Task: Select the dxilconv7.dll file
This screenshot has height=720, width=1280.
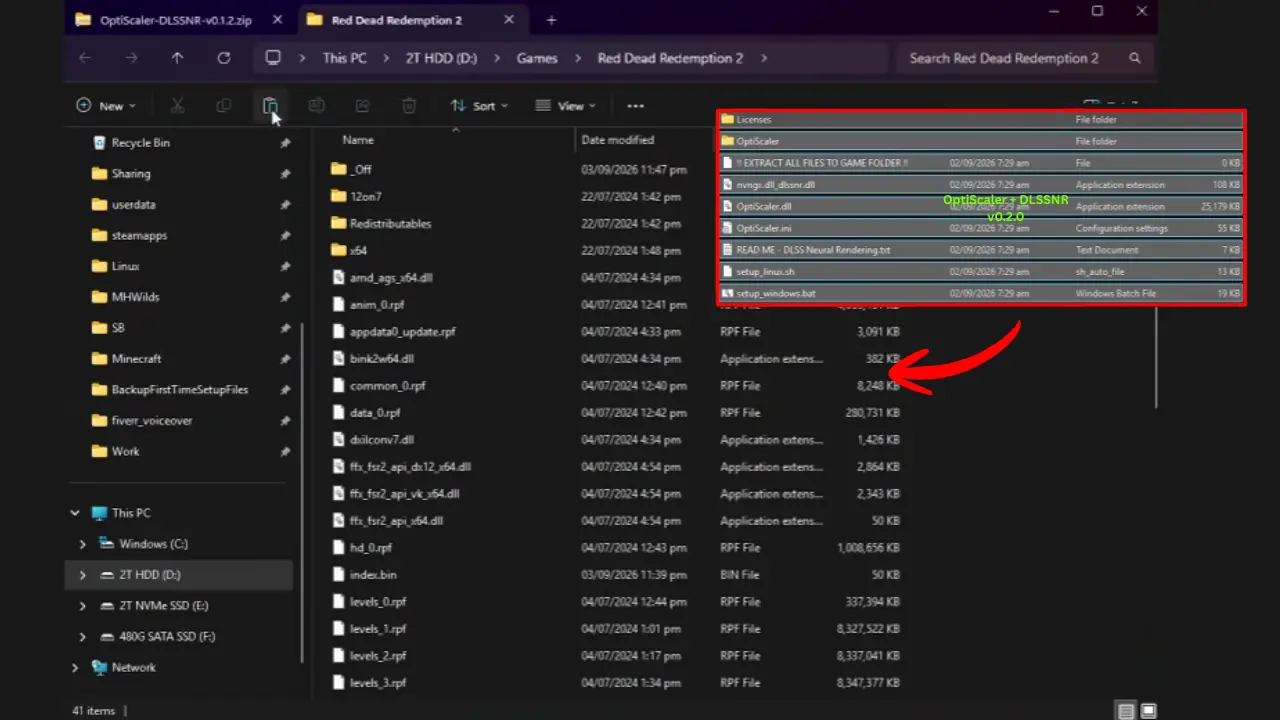Action: coord(382,440)
